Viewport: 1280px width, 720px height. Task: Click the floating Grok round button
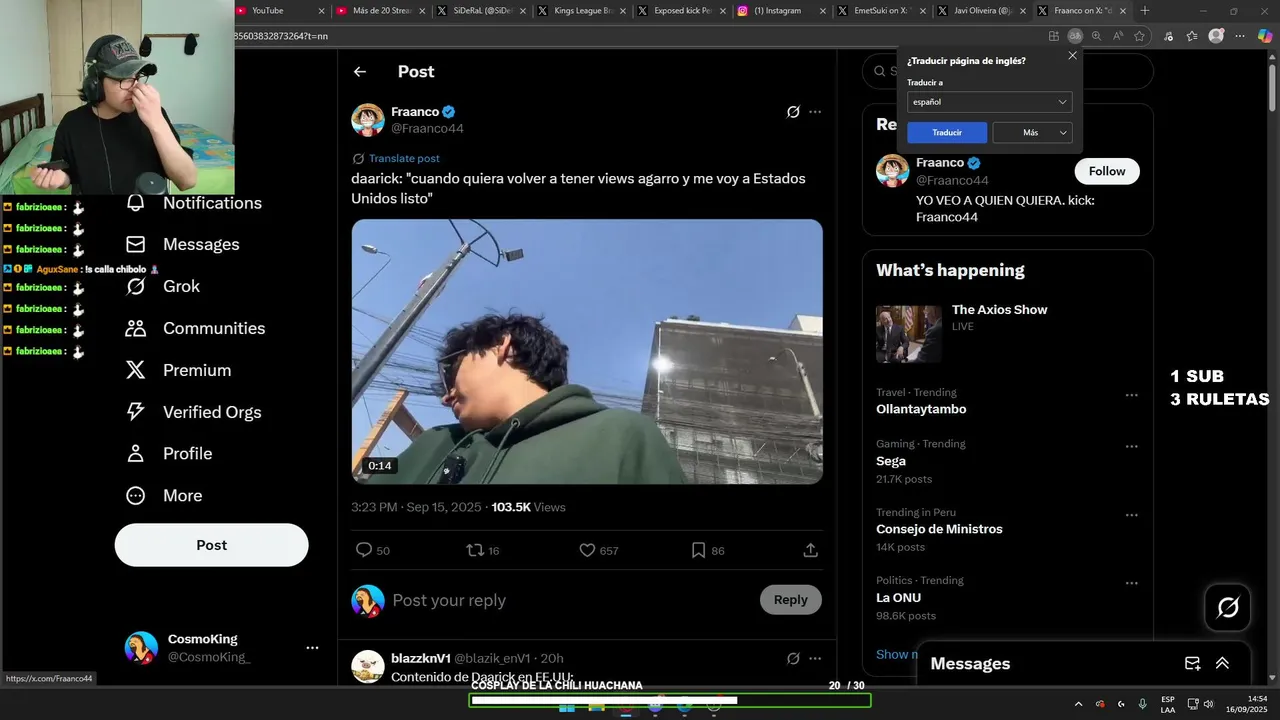pos(1227,607)
